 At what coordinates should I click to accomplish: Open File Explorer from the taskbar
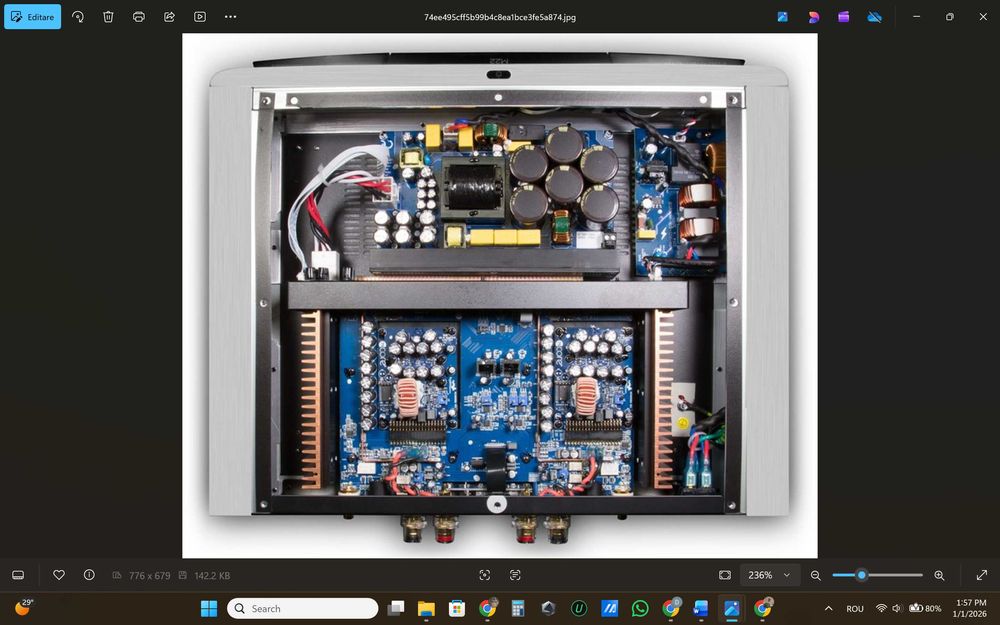426,608
